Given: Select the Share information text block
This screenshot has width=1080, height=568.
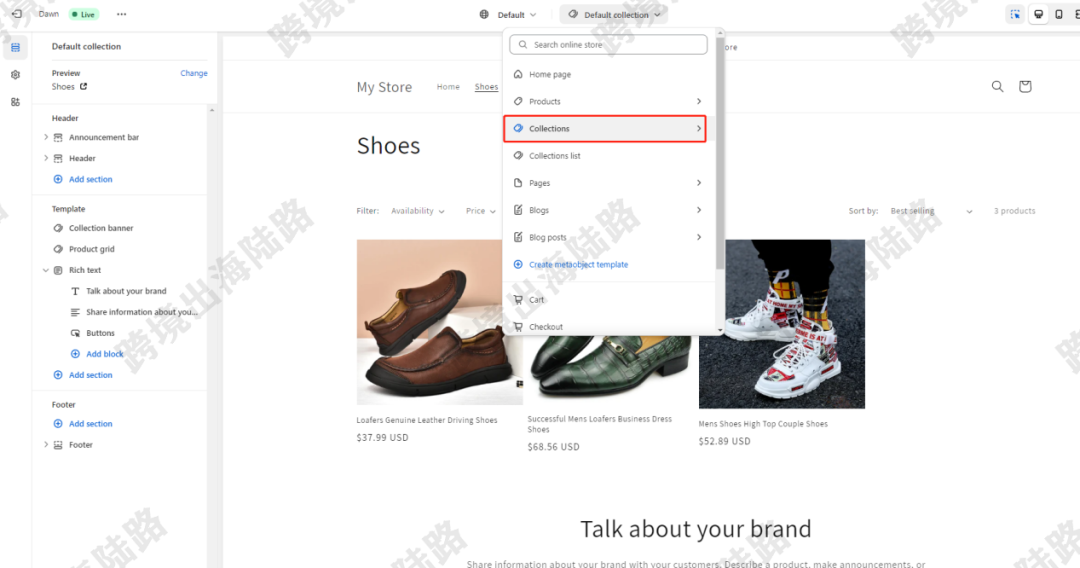Looking at the screenshot, I should pos(141,312).
